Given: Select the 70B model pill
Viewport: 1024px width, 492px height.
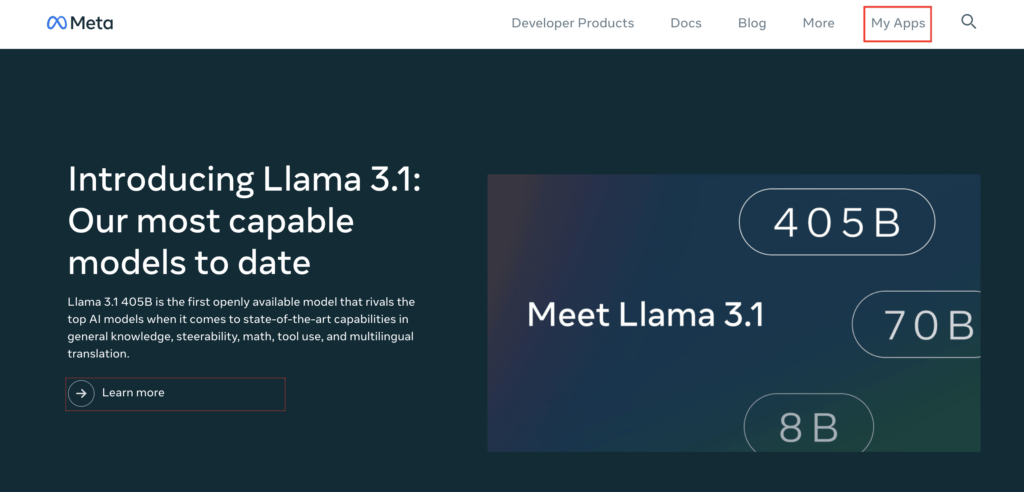Looking at the screenshot, I should pyautogui.click(x=916, y=325).
